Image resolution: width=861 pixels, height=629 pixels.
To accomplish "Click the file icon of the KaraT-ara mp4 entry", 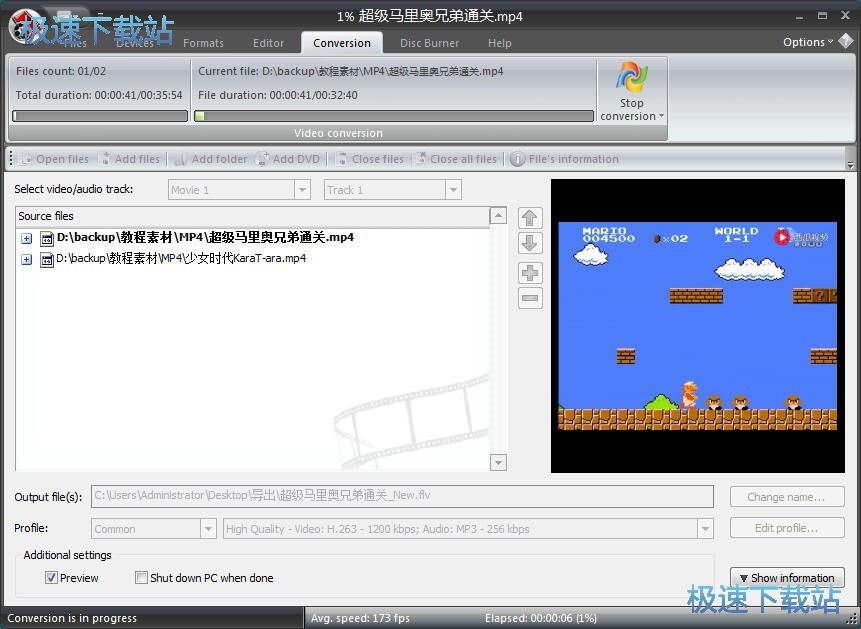I will click(x=47, y=259).
